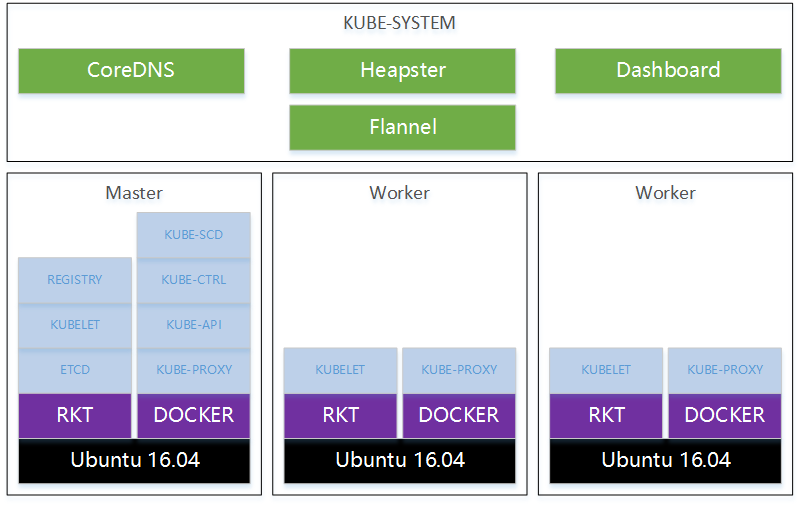801x506 pixels.
Task: Click the KUBE-API block
Action: pyautogui.click(x=194, y=325)
